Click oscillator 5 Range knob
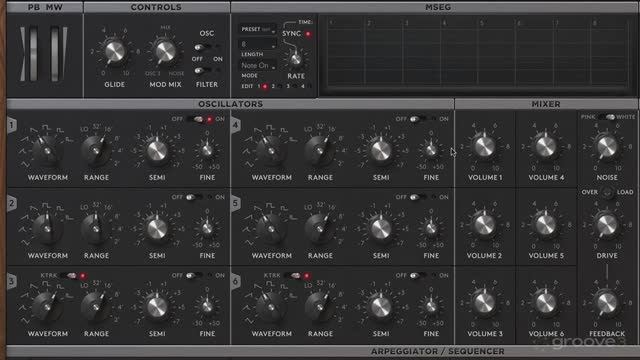The image size is (640, 360). [x=320, y=229]
